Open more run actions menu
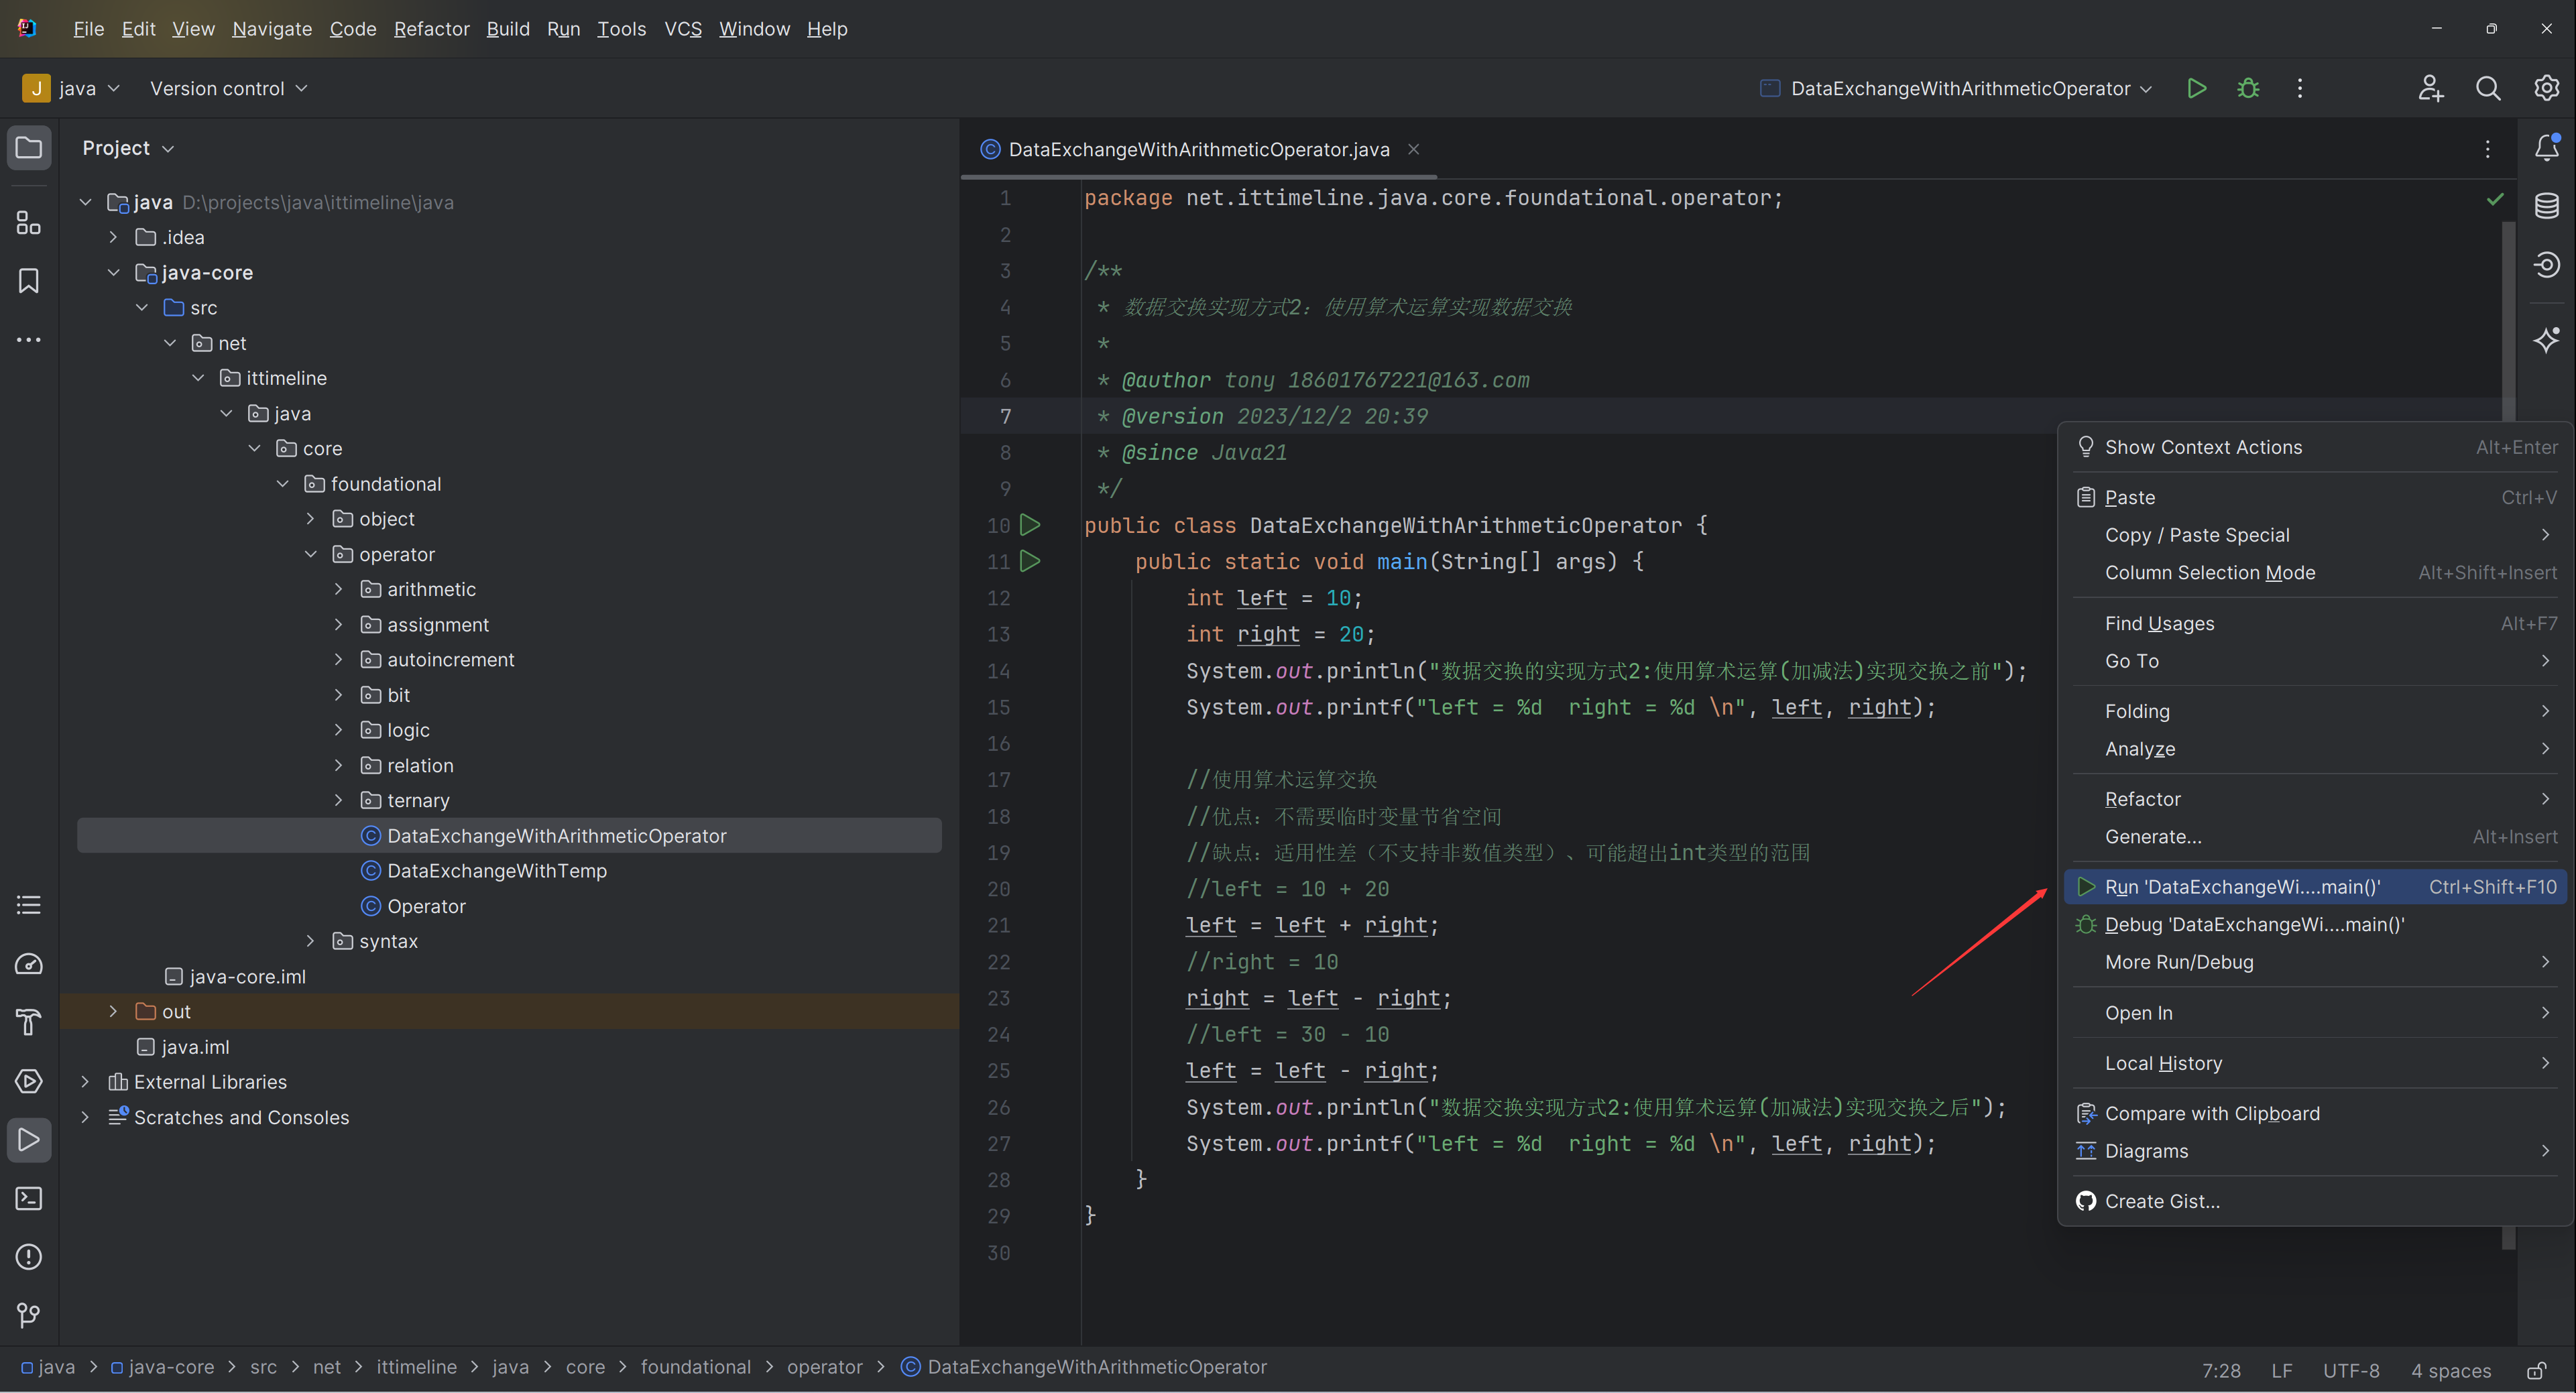Viewport: 2576px width, 1393px height. 2300,88
